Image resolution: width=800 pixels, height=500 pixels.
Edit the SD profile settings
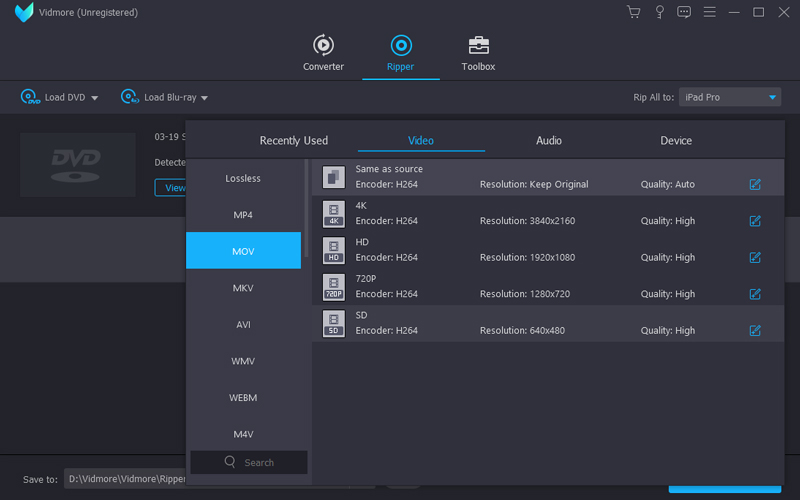point(755,330)
